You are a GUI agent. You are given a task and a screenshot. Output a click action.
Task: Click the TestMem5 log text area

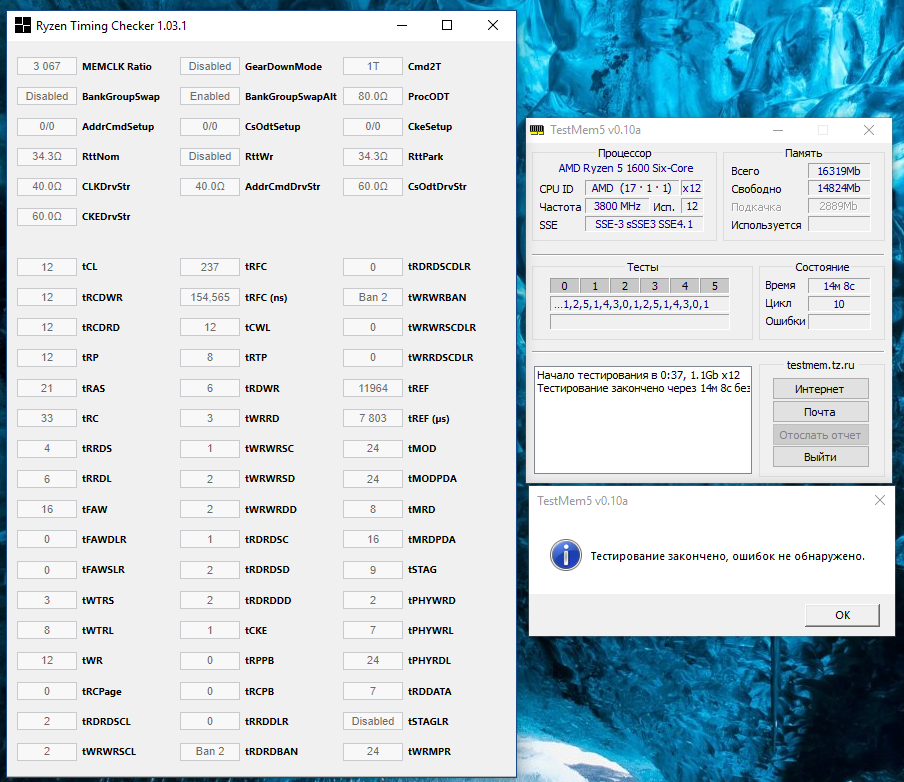pos(643,419)
